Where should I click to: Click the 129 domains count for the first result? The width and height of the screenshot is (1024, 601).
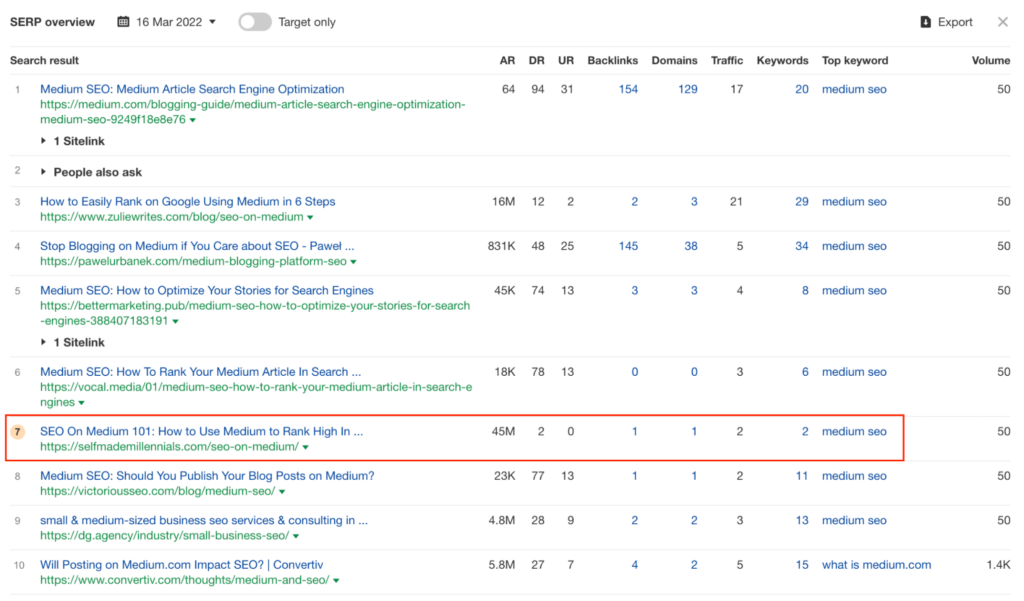[690, 89]
